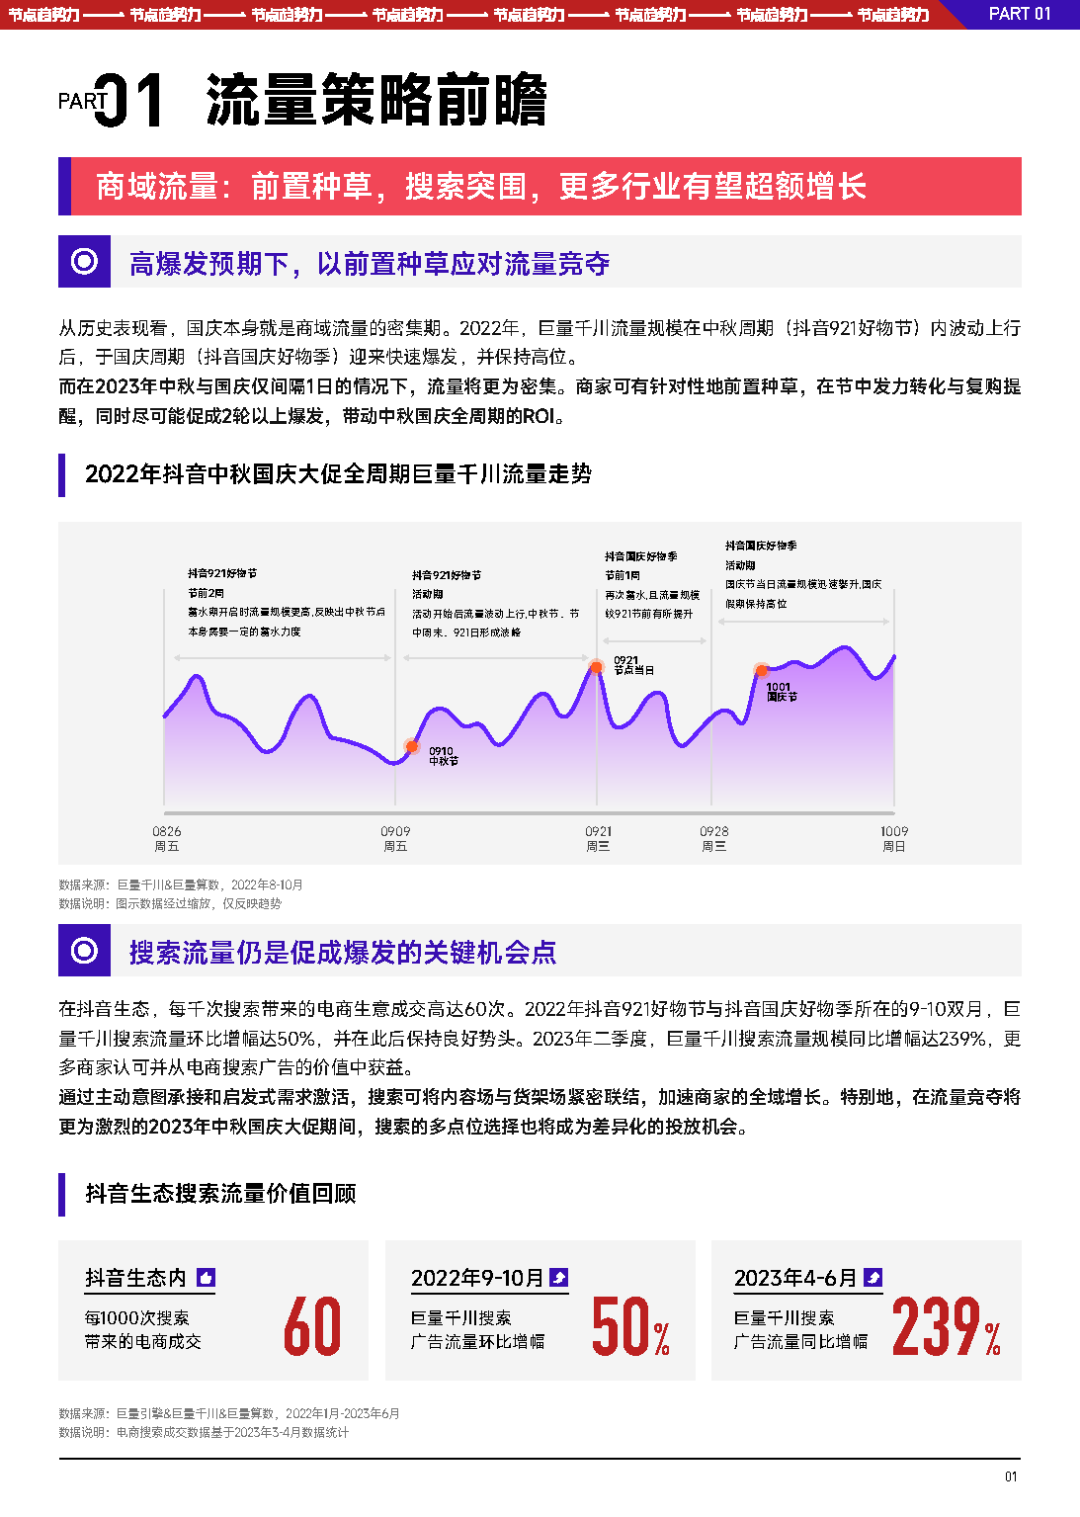
Task: Click the caption 巨量千川搜索 广告流量同比增幅
Action: [x=801, y=1330]
